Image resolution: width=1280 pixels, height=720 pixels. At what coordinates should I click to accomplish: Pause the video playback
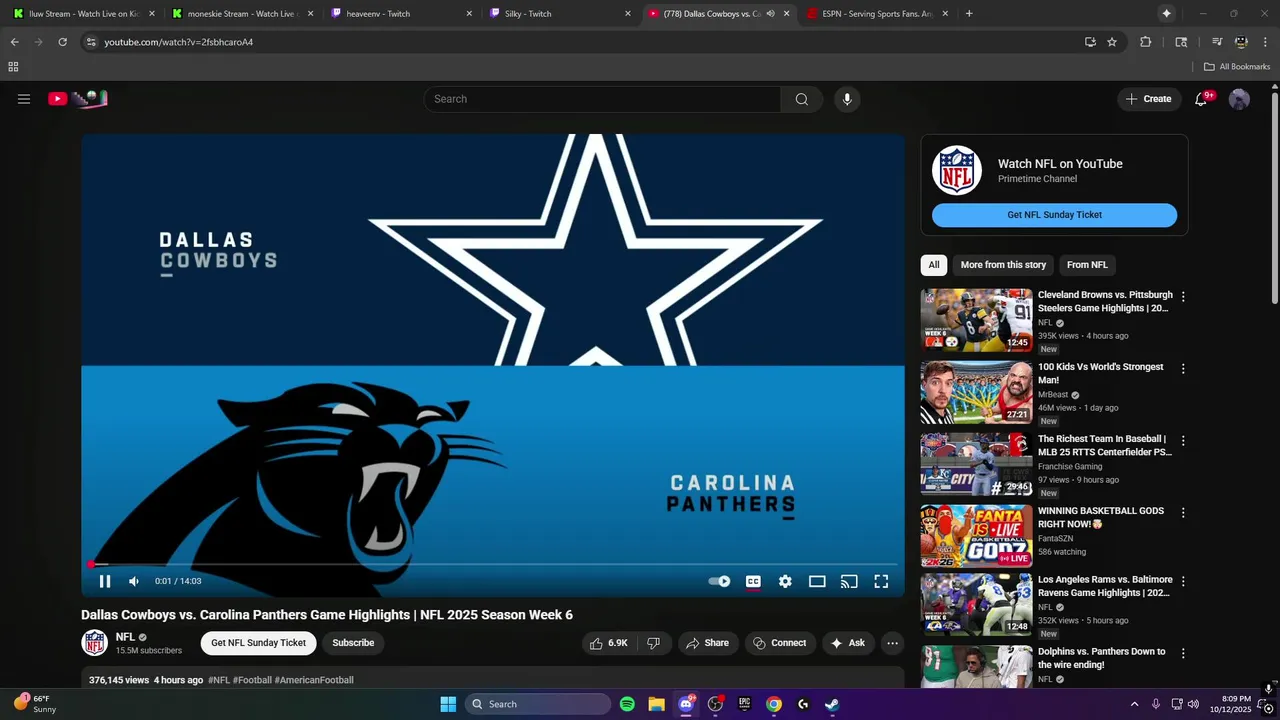click(105, 581)
